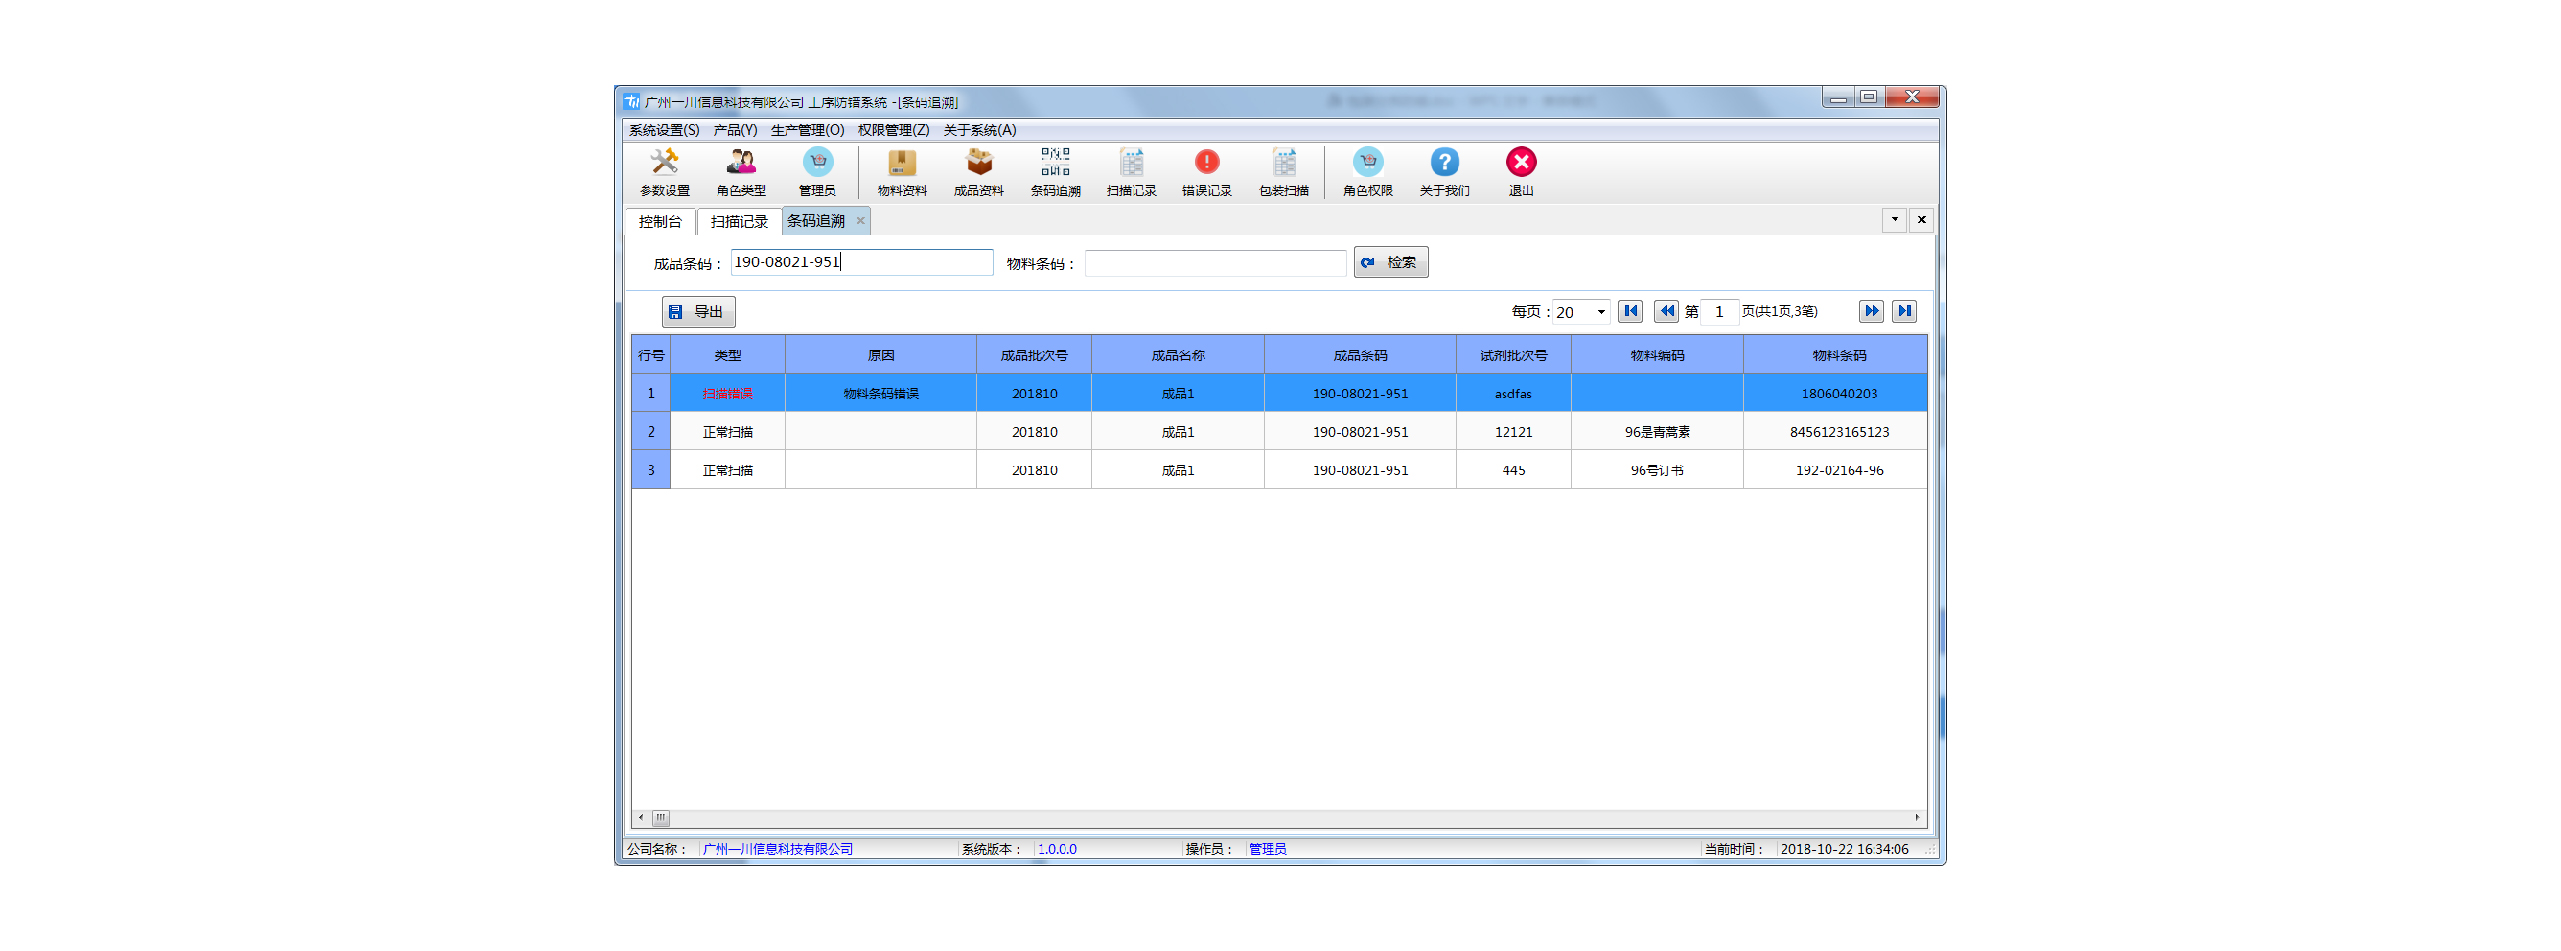Click the 导出 export button
This screenshot has height=951, width=2561.
[698, 312]
